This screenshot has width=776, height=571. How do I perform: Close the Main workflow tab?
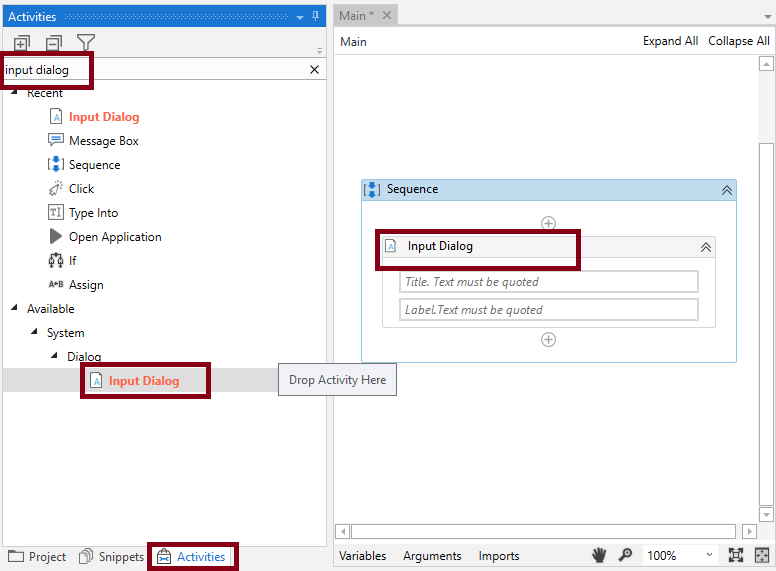point(387,15)
